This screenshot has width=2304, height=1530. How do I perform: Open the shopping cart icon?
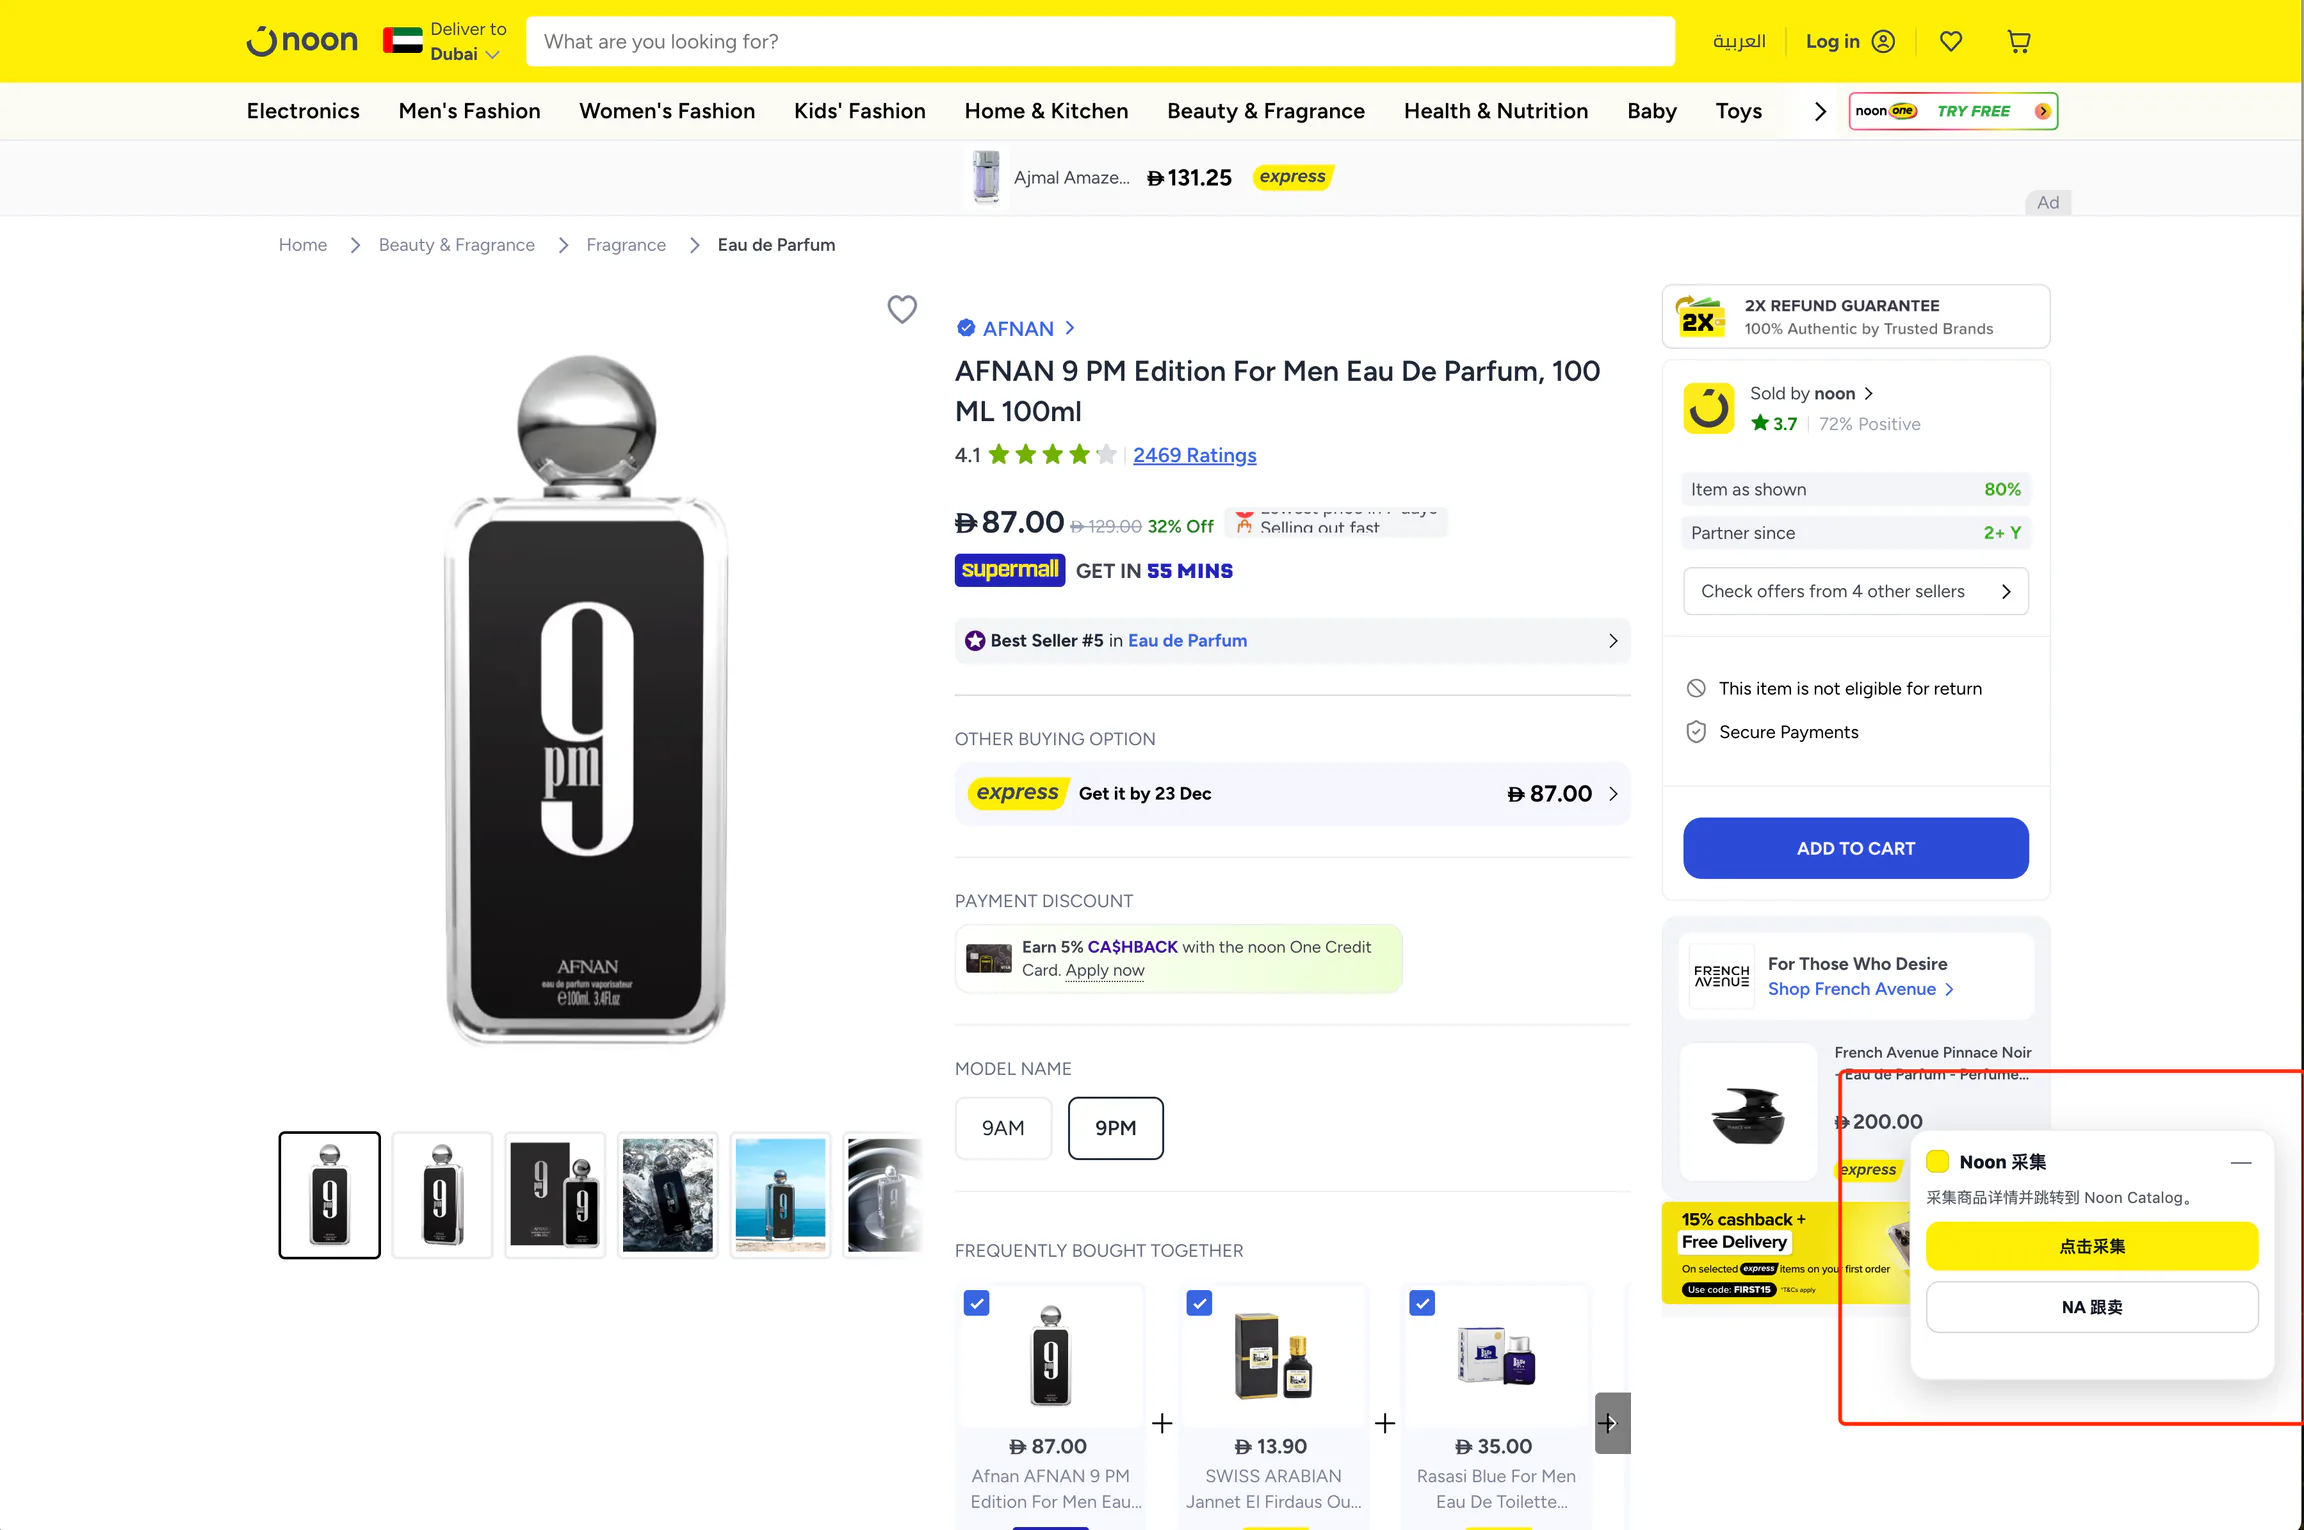[x=2018, y=41]
